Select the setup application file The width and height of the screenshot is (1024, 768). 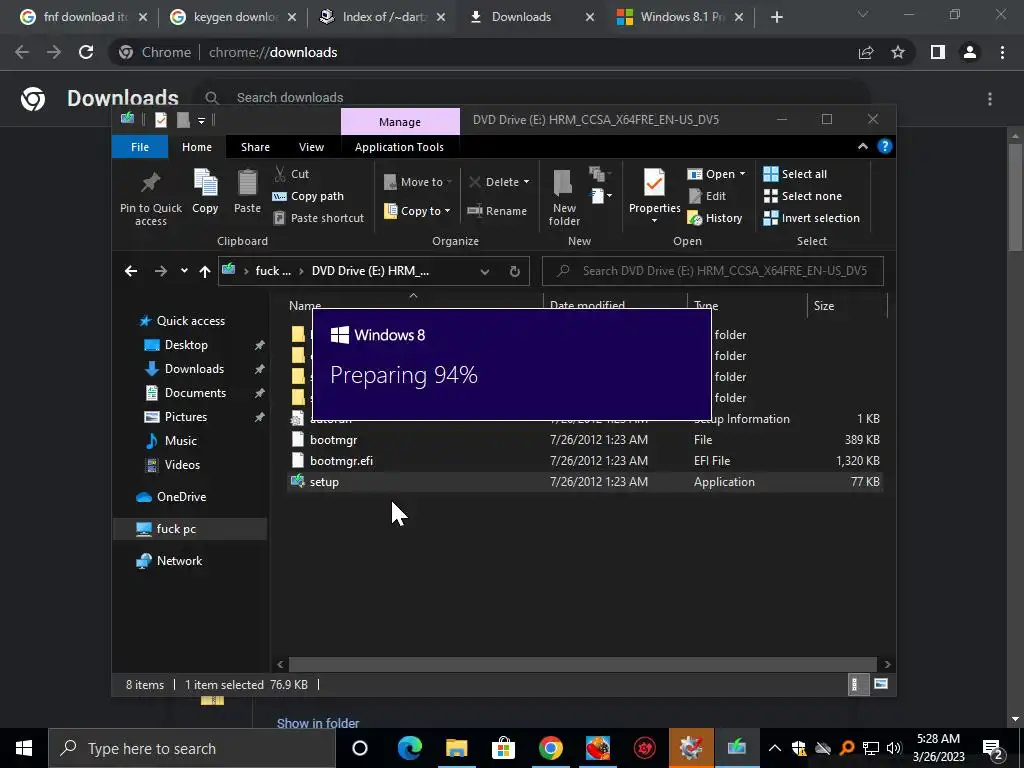[585, 481]
